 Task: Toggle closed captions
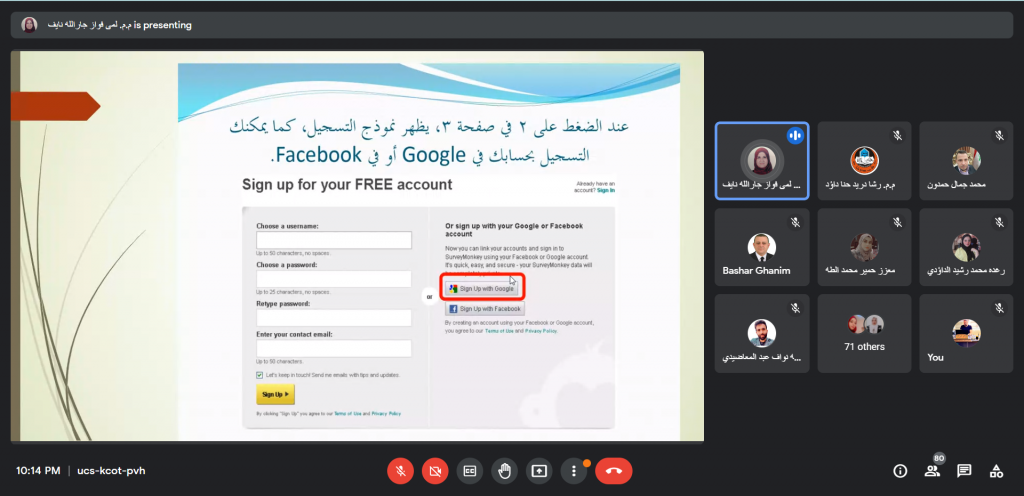point(470,470)
